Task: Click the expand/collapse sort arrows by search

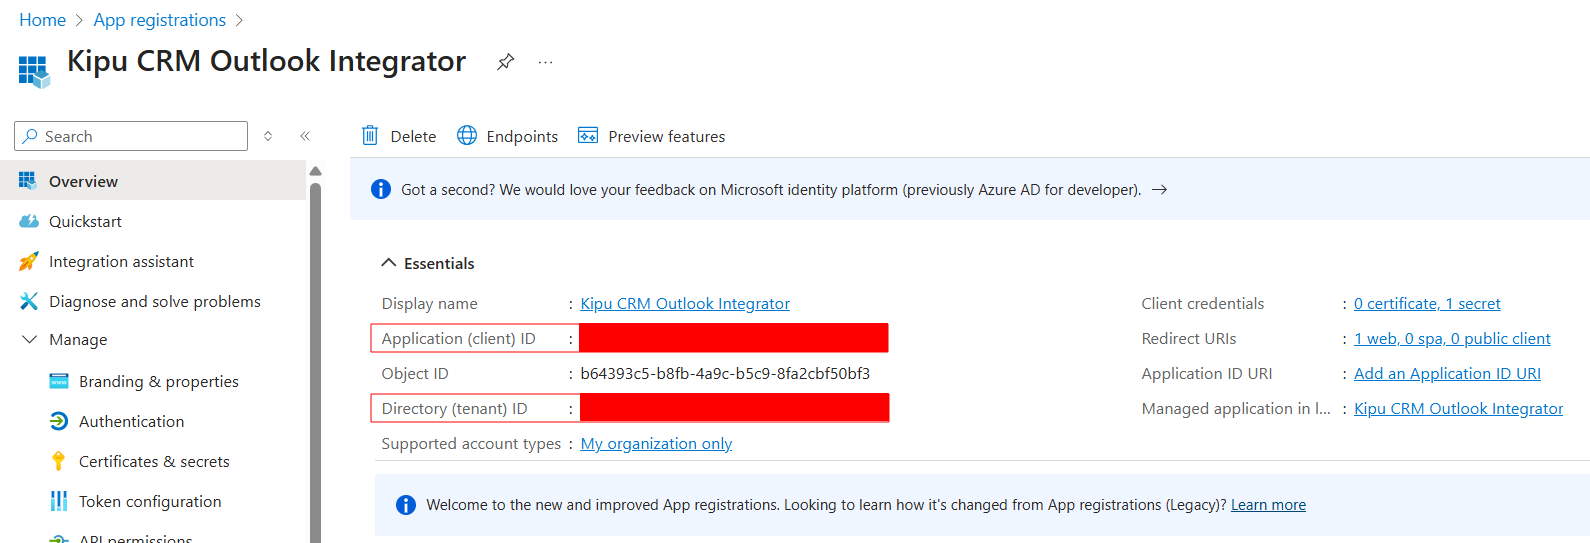Action: (x=268, y=136)
